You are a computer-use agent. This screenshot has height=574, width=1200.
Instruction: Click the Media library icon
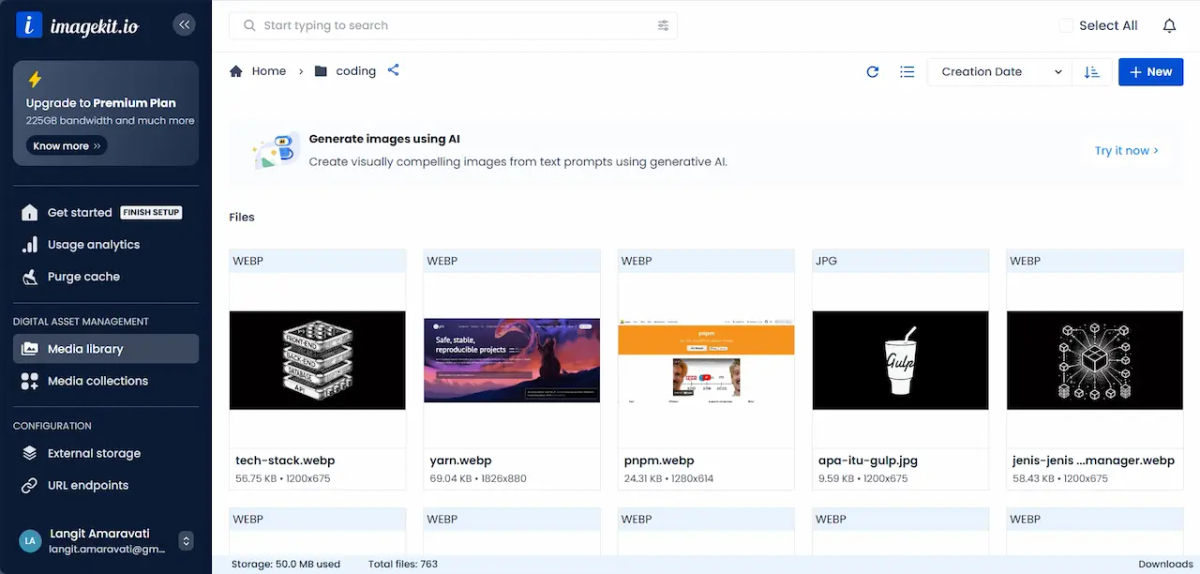click(29, 349)
